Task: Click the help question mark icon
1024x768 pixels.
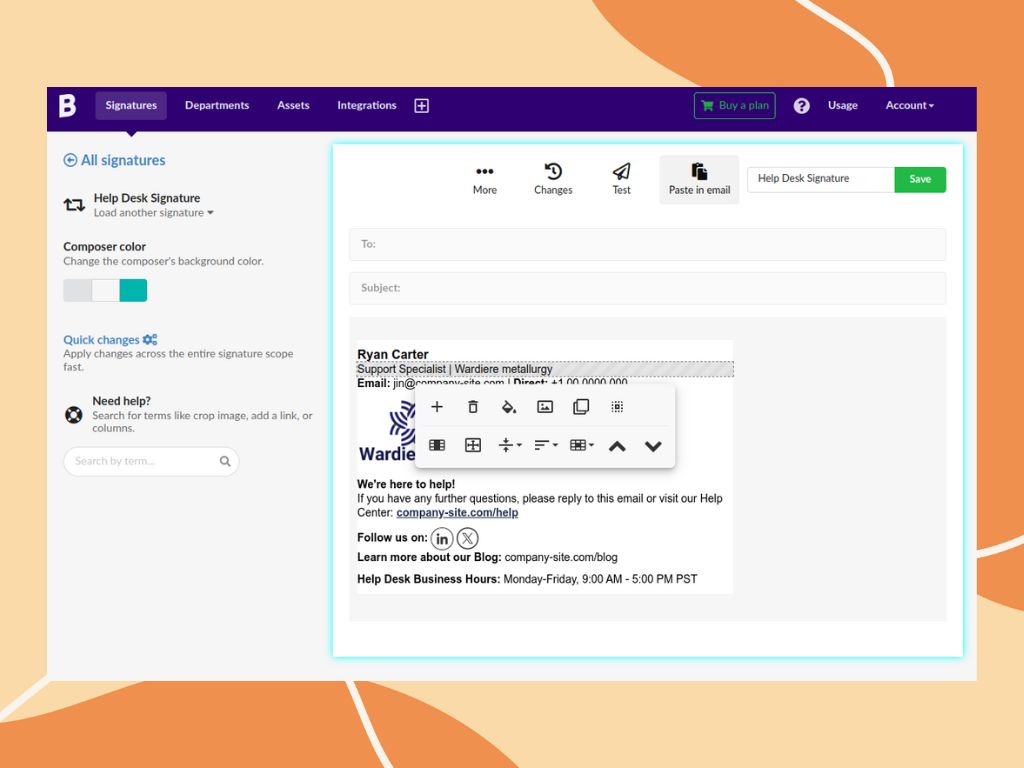Action: [801, 106]
